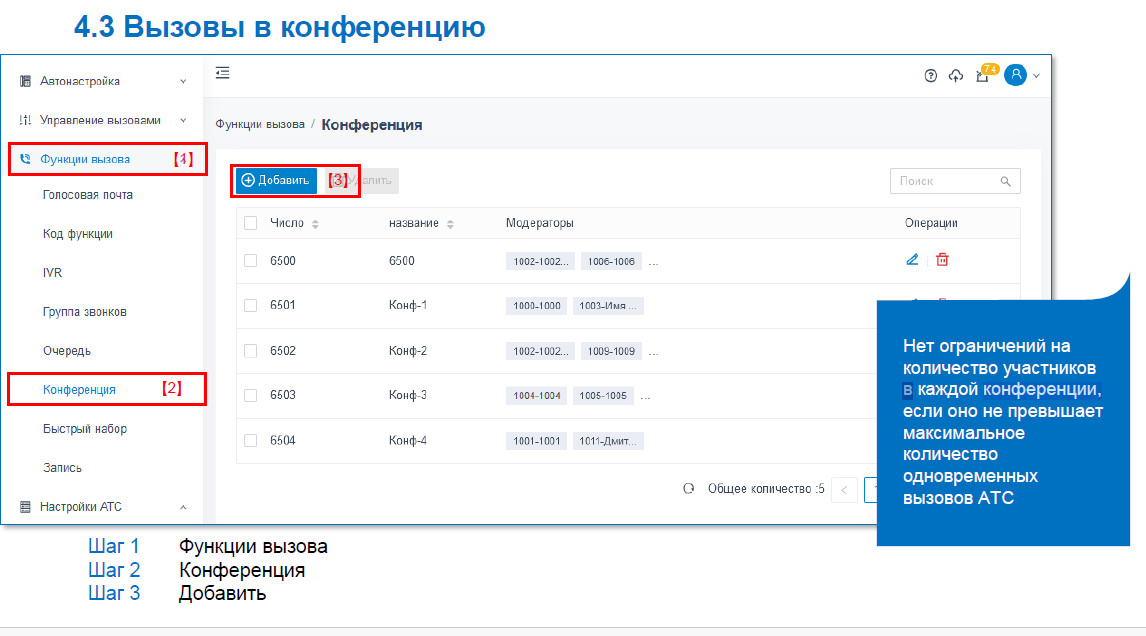This screenshot has height=636, width=1146.
Task: Tick the select-all header checkbox
Action: (x=251, y=223)
